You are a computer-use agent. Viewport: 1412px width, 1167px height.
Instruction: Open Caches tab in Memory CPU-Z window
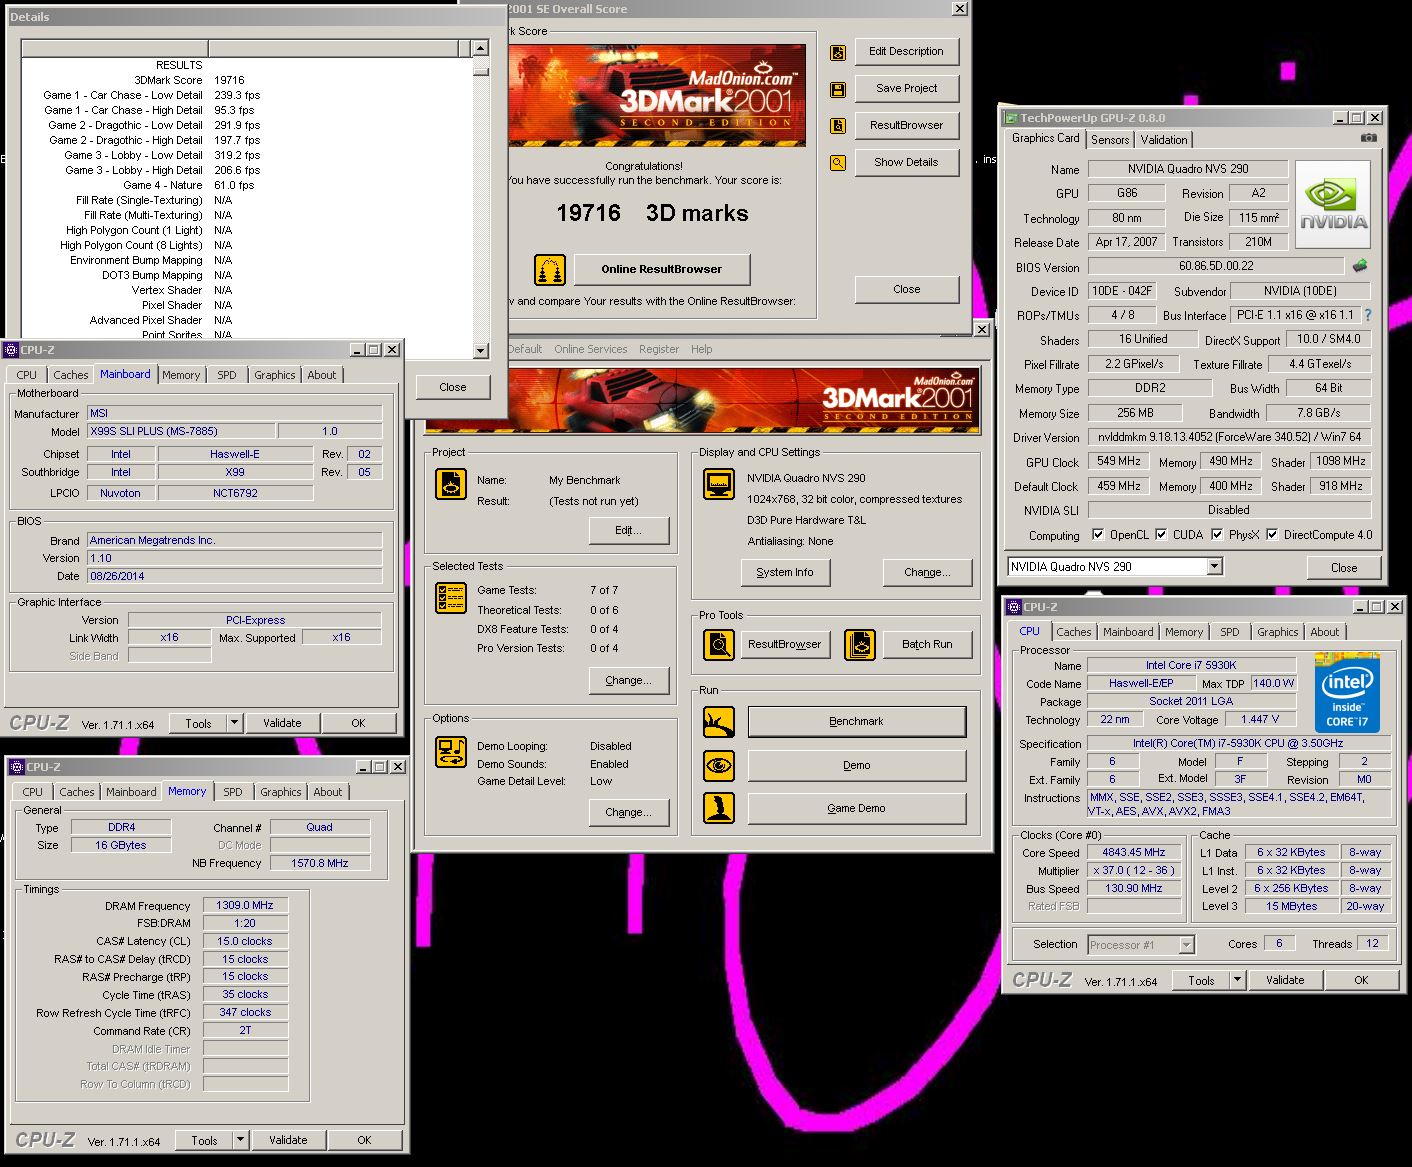click(x=77, y=792)
